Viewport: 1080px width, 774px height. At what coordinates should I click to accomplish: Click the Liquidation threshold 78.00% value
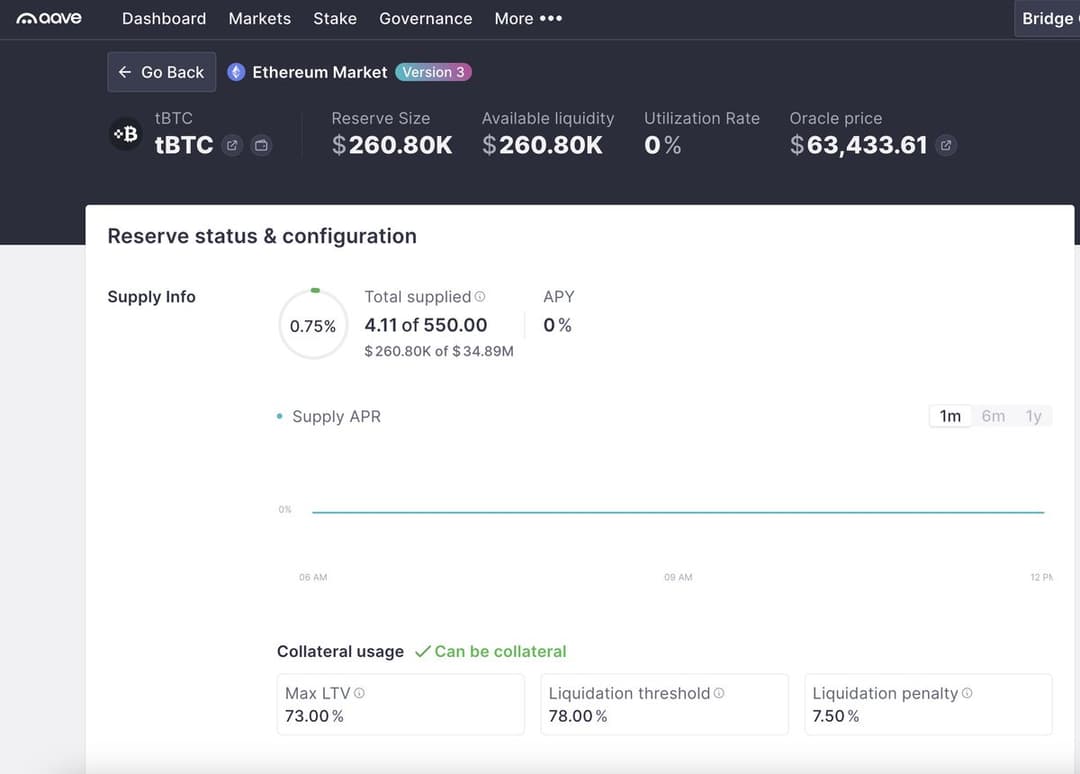pyautogui.click(x=578, y=716)
